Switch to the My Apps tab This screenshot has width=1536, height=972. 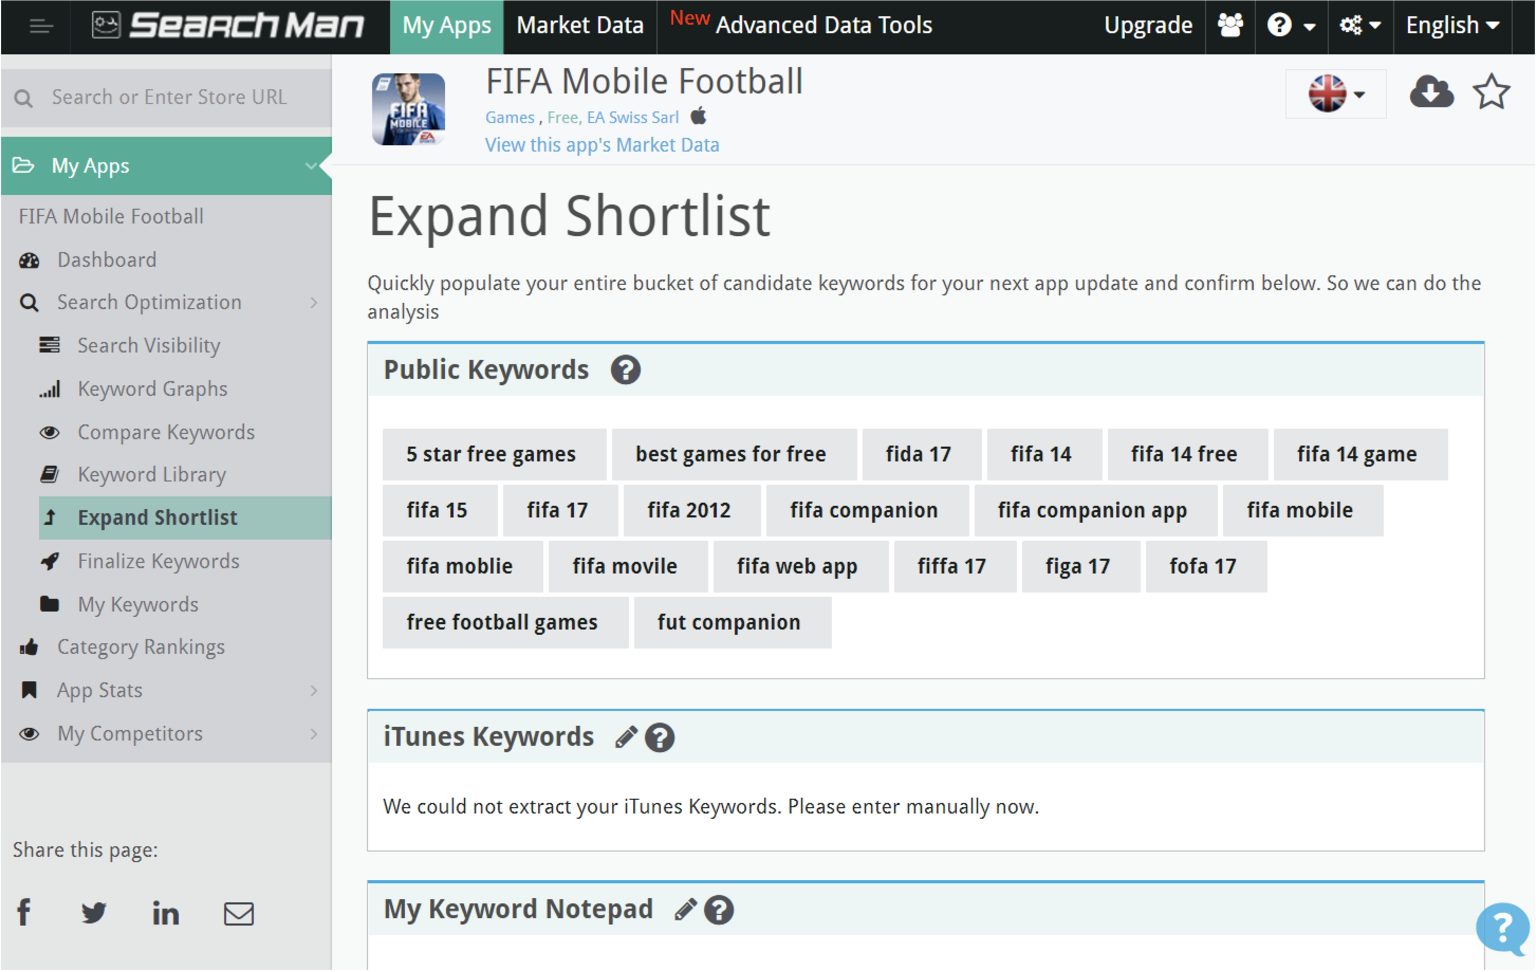pyautogui.click(x=446, y=26)
